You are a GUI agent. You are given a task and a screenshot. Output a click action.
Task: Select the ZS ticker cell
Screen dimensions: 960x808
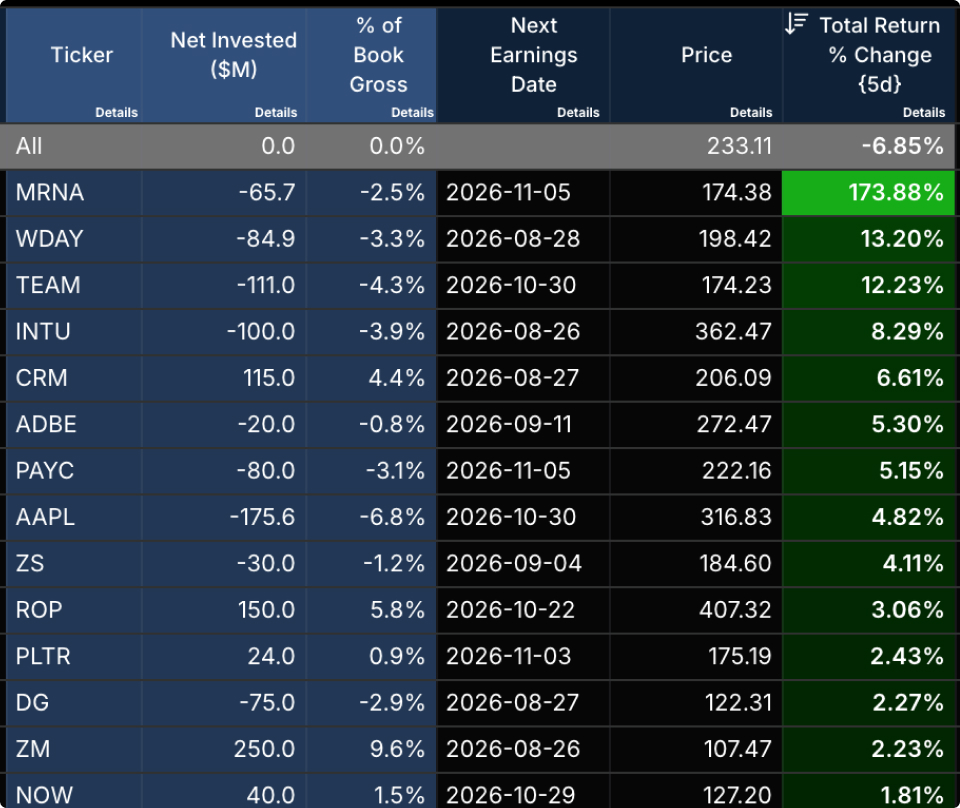tap(74, 564)
